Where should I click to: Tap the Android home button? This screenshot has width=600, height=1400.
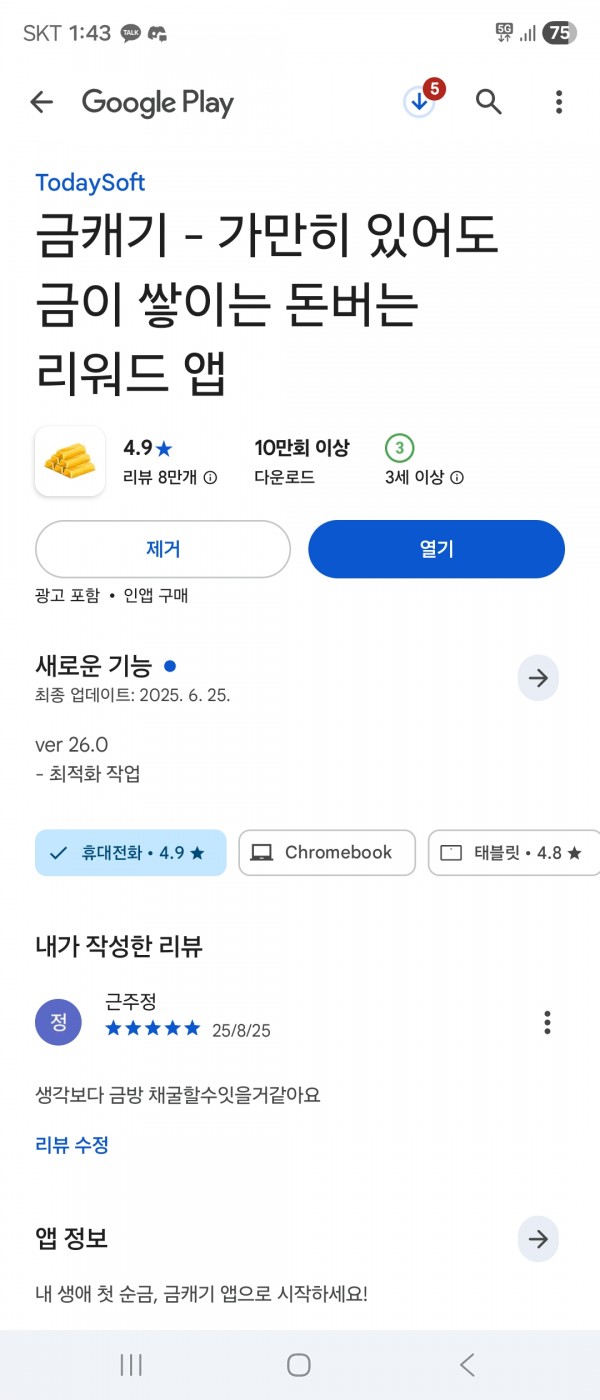[x=299, y=1365]
